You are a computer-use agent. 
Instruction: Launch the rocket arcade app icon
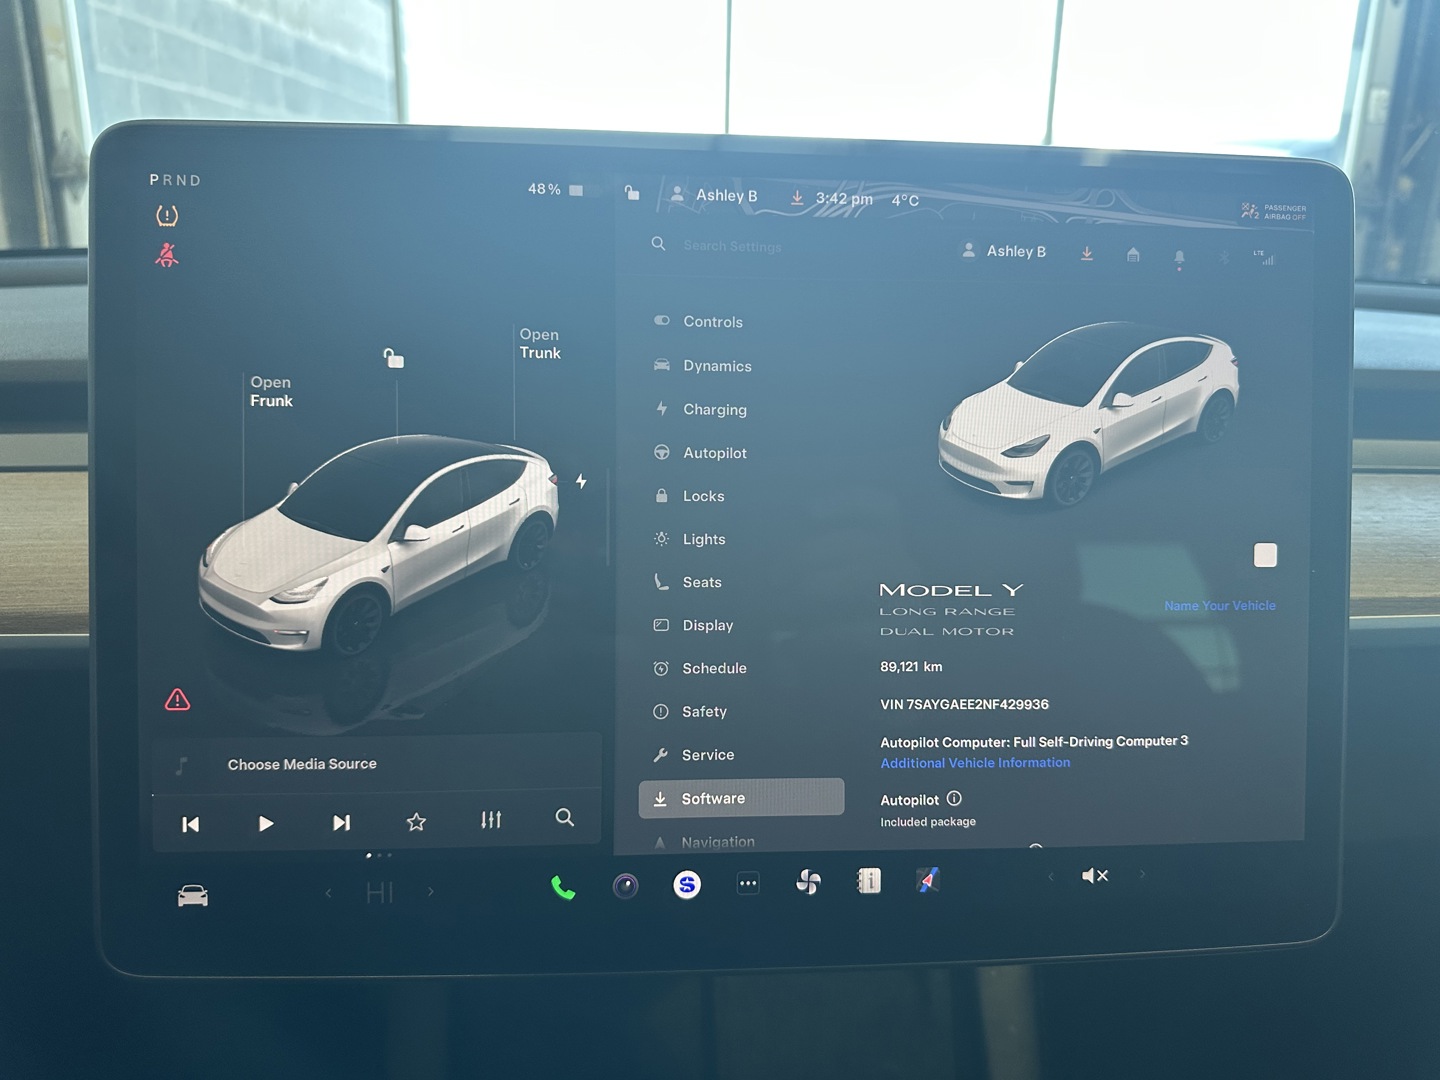tap(928, 880)
